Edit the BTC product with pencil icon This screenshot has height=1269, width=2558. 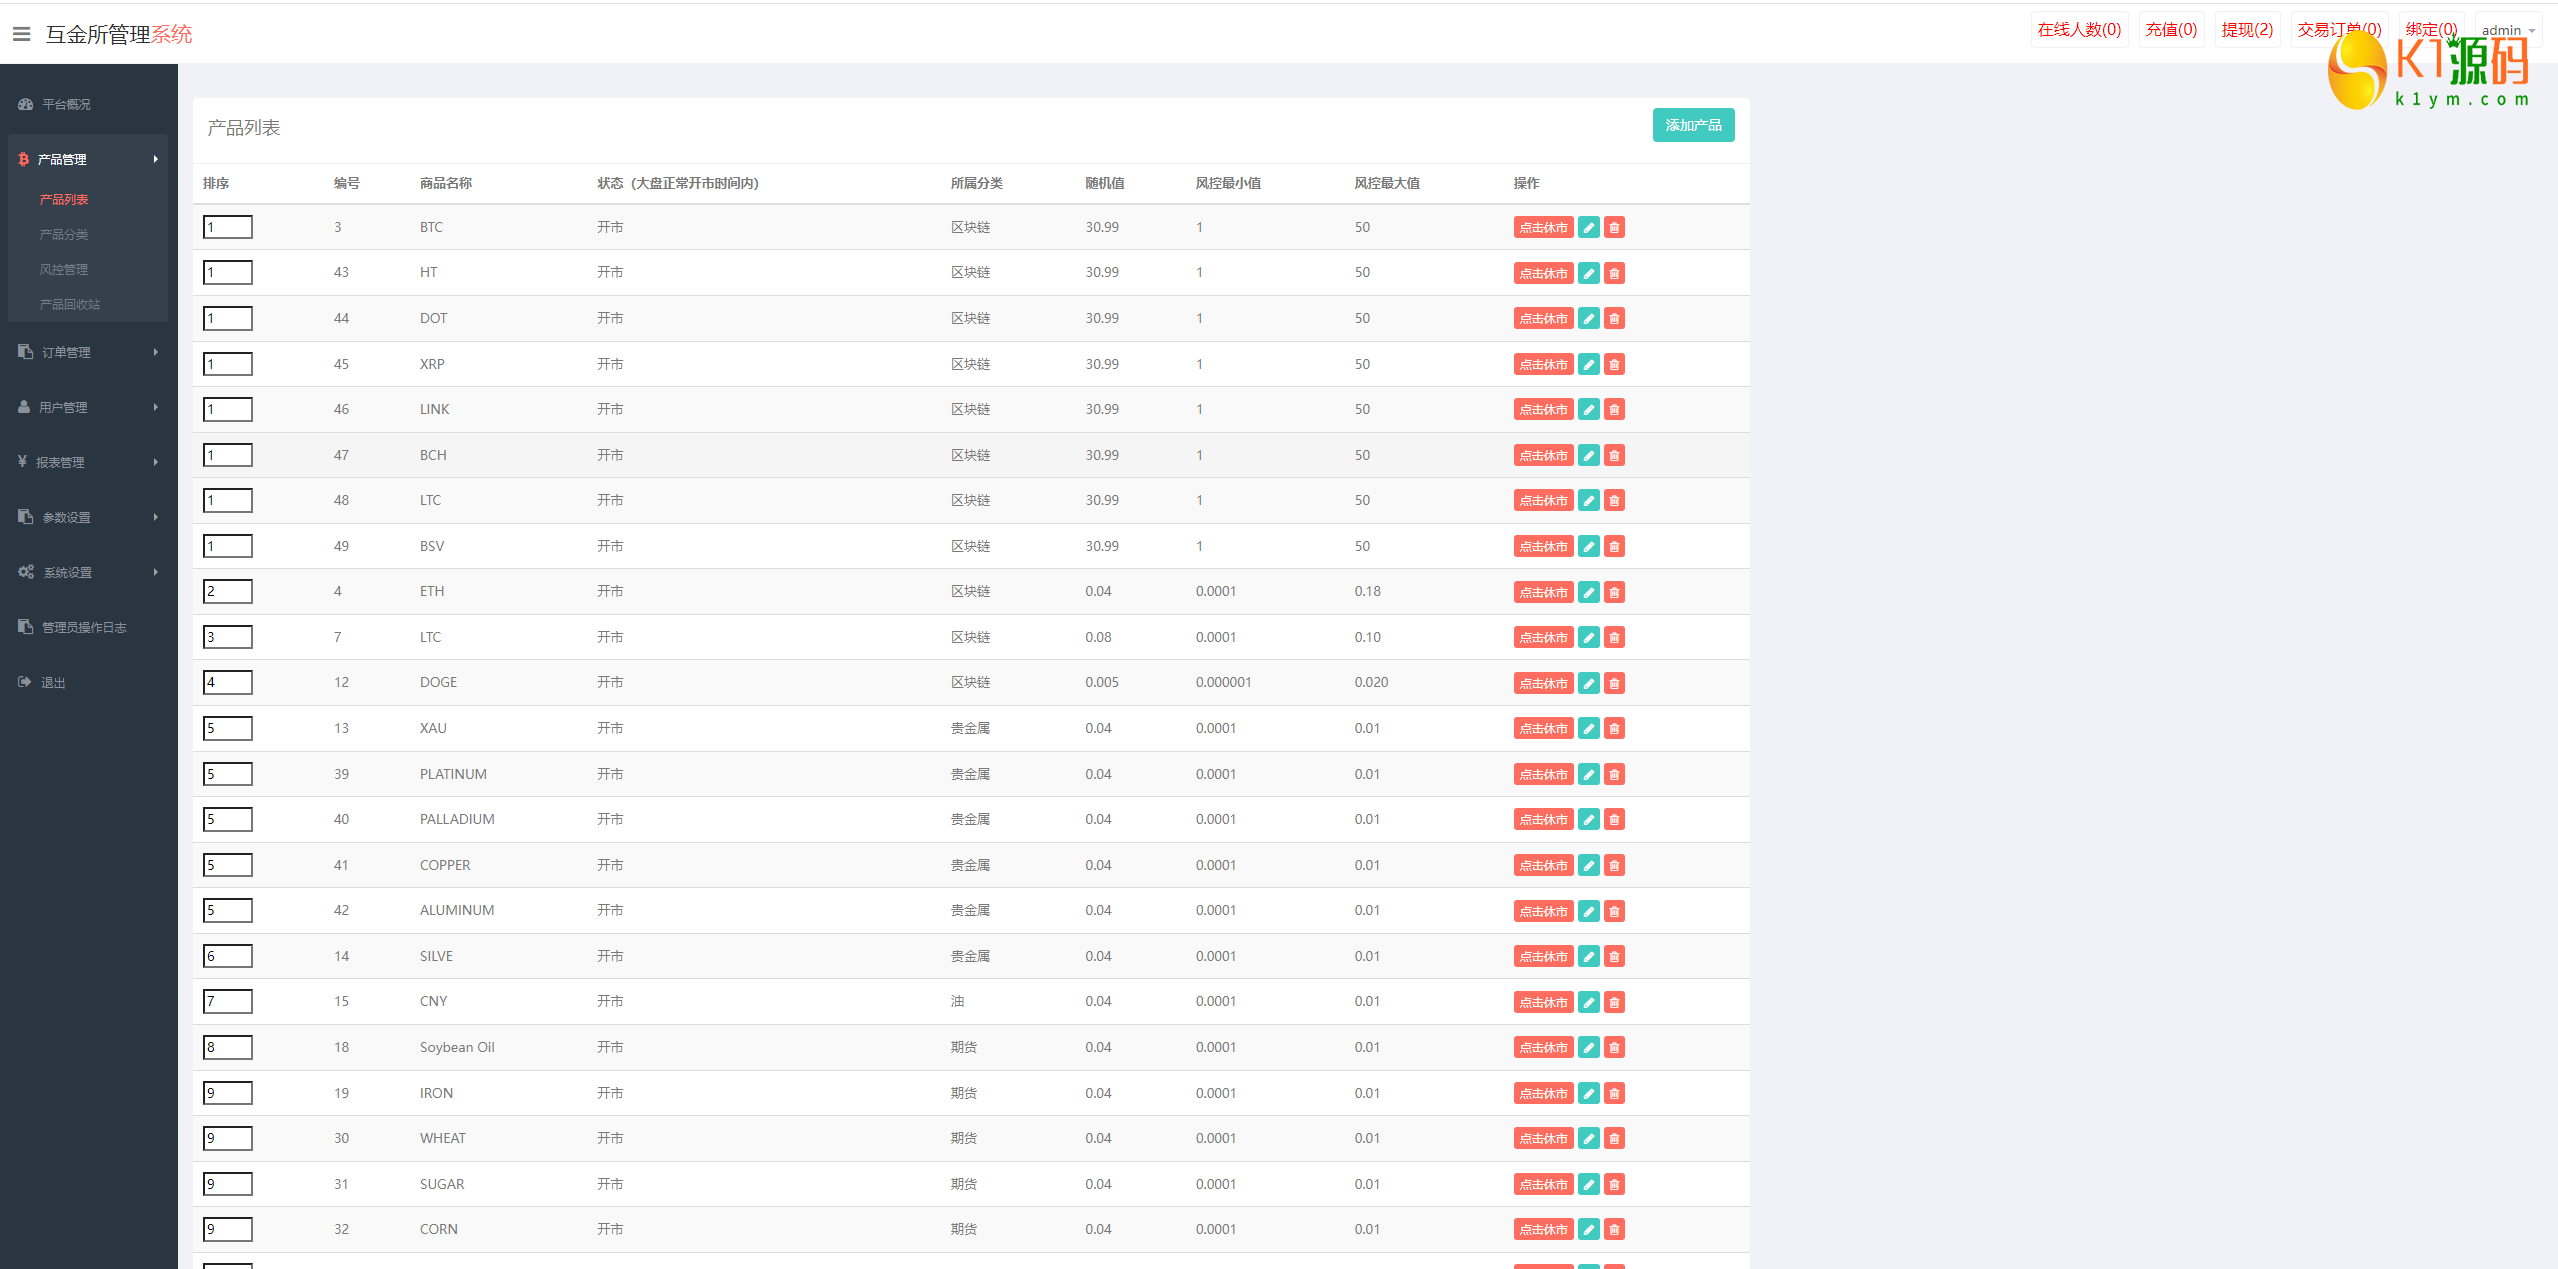click(1588, 228)
